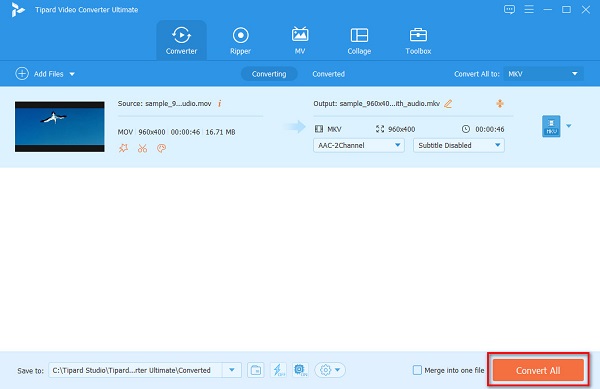The image size is (600, 389).
Task: Open the AAC-2Channel audio dropdown
Action: tap(359, 145)
